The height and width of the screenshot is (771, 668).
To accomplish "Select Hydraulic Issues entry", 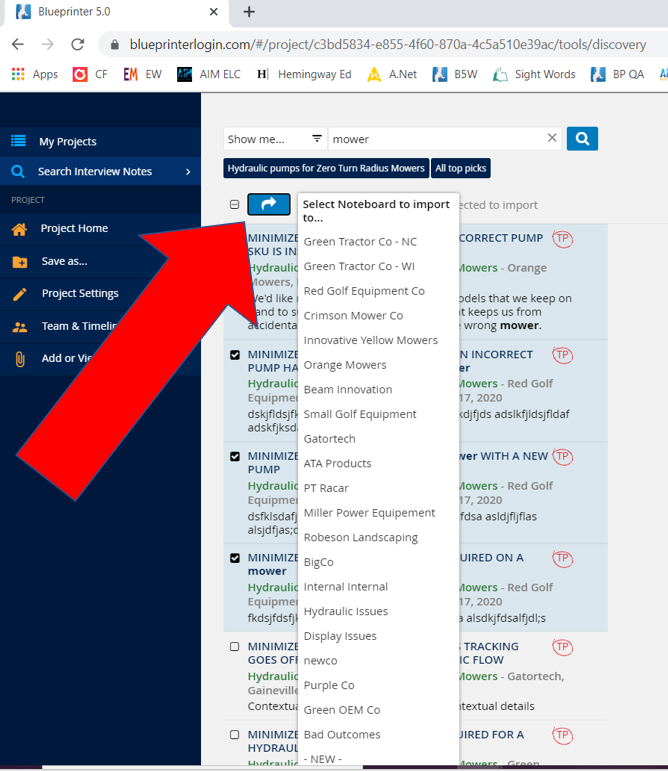I will point(346,611).
